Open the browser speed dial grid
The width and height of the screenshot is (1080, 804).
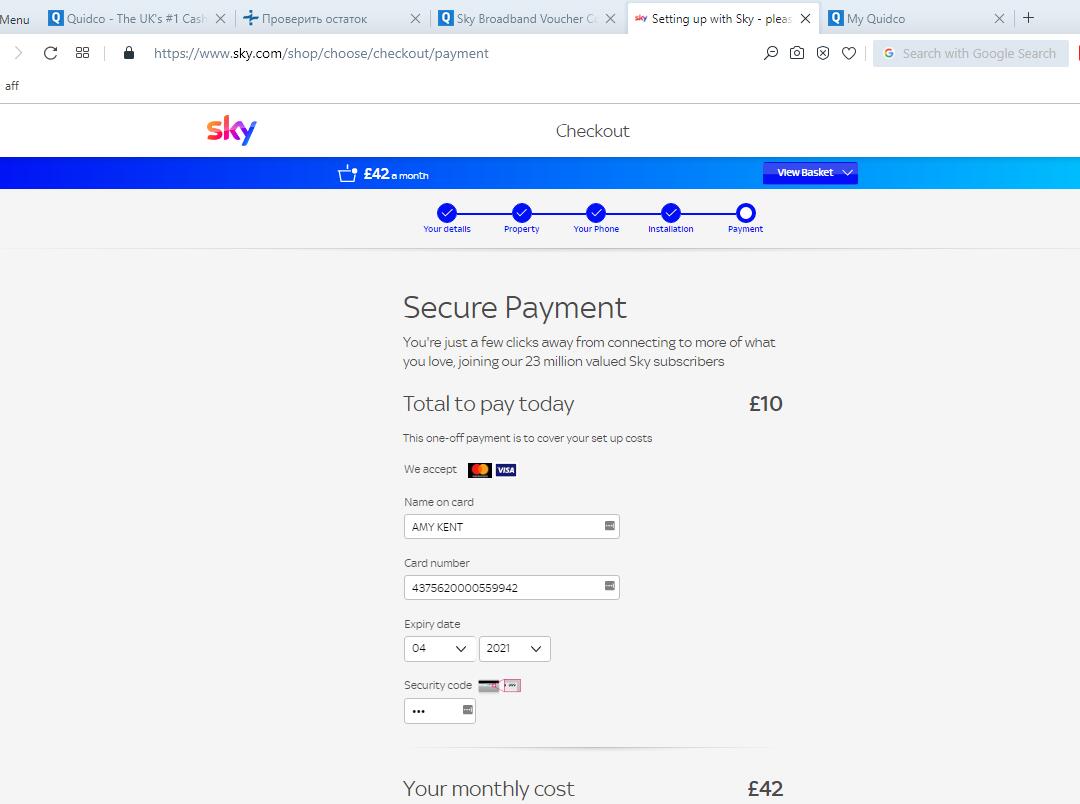coord(83,53)
